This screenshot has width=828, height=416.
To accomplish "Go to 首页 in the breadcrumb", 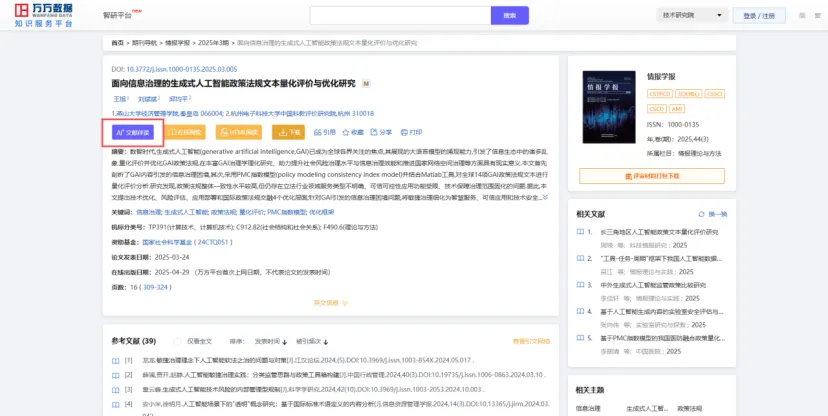I will tap(117, 44).
